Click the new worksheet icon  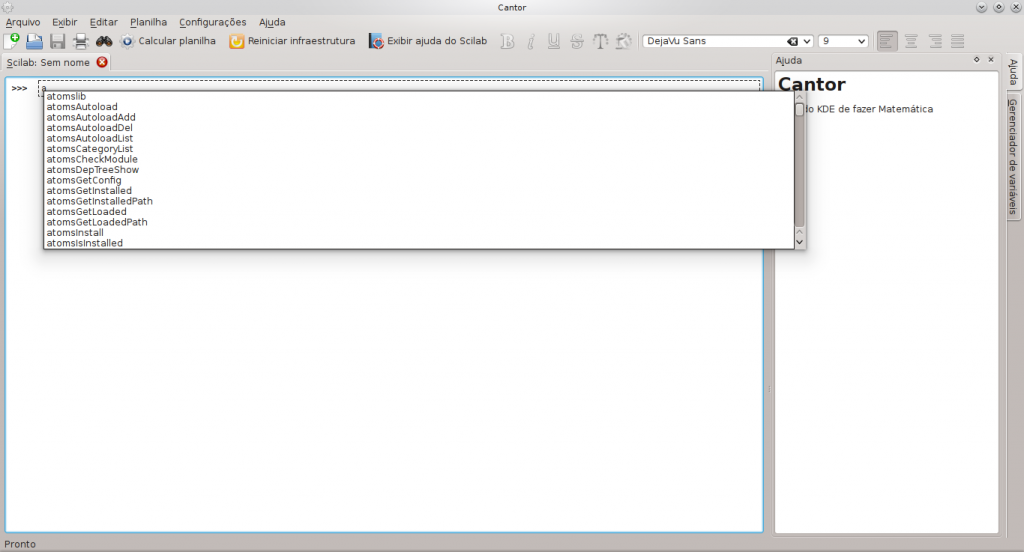[12, 41]
